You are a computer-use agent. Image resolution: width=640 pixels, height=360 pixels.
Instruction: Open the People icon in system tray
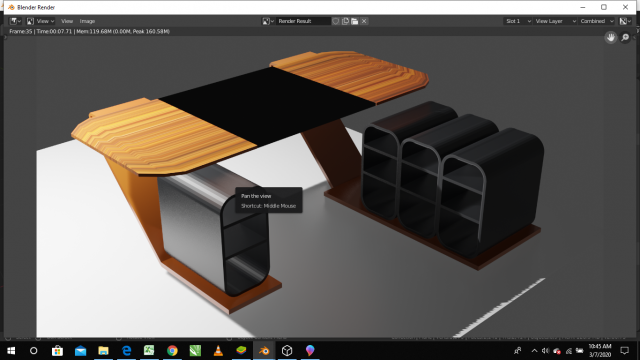518,351
